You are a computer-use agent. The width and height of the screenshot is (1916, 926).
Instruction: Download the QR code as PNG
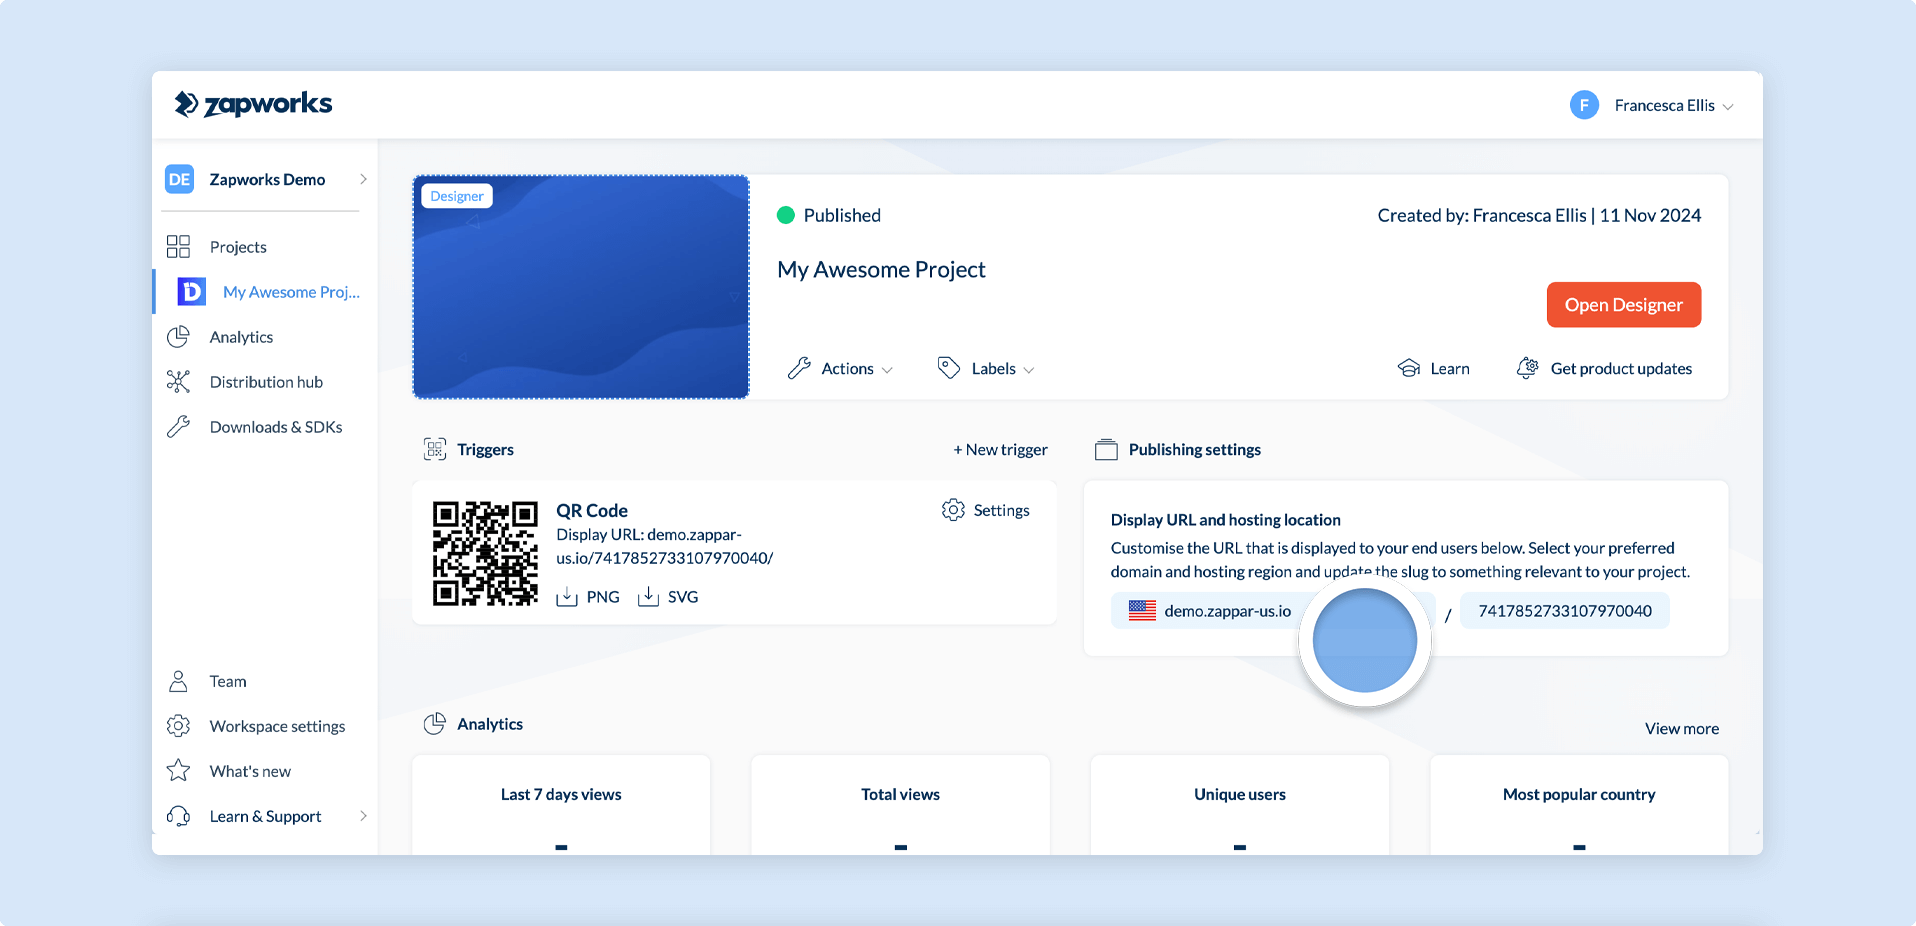[x=588, y=597]
